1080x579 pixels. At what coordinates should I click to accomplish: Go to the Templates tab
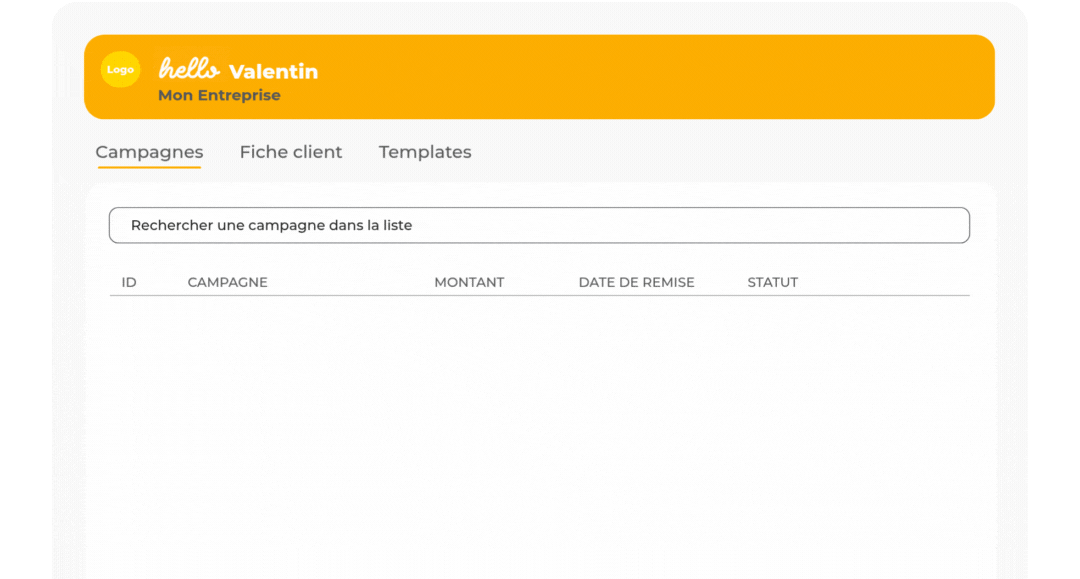point(425,151)
